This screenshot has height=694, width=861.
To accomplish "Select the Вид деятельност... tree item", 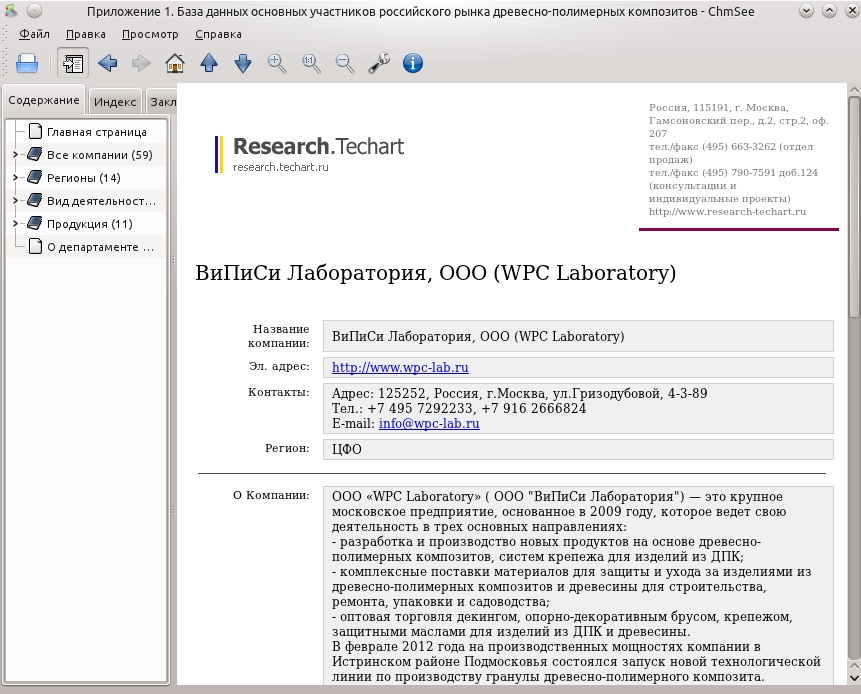I will pos(102,201).
